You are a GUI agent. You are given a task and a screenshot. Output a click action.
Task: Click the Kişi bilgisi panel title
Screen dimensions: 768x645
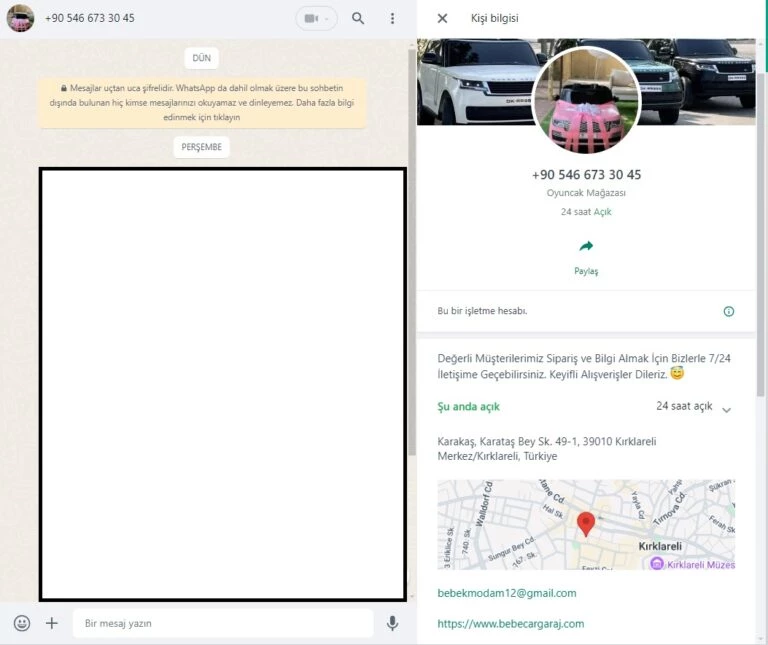(495, 19)
